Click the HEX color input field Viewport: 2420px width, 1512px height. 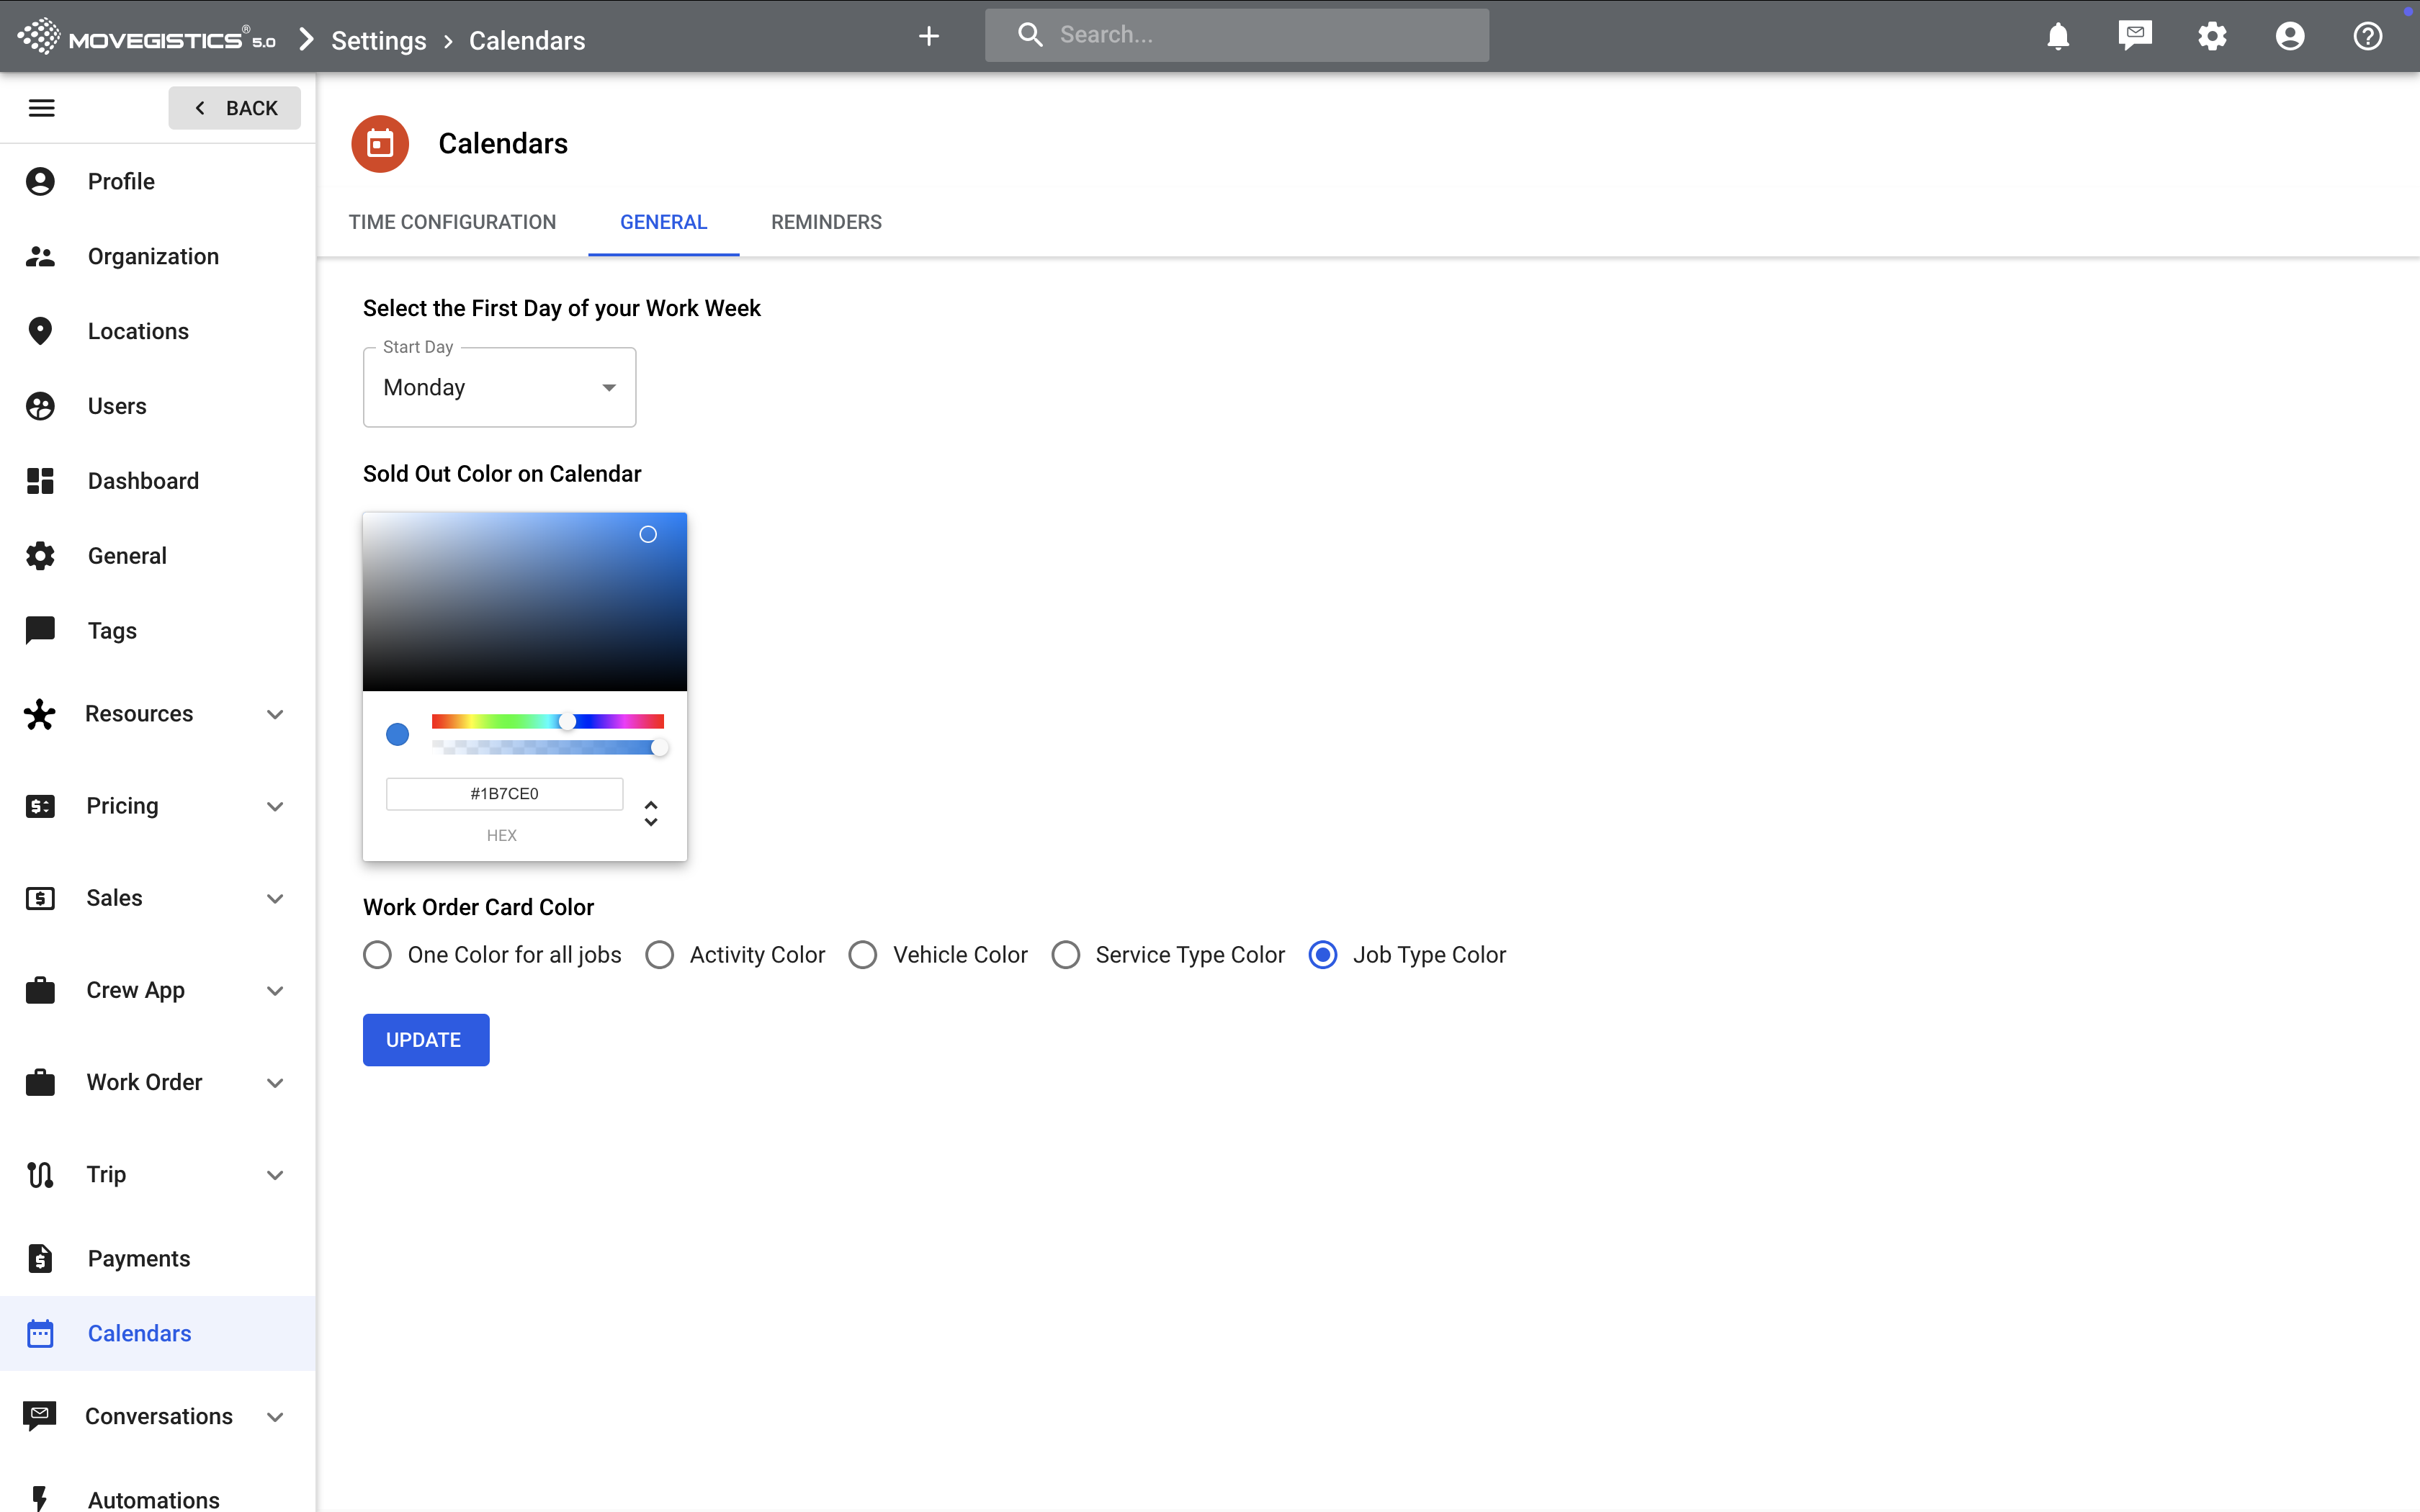504,794
